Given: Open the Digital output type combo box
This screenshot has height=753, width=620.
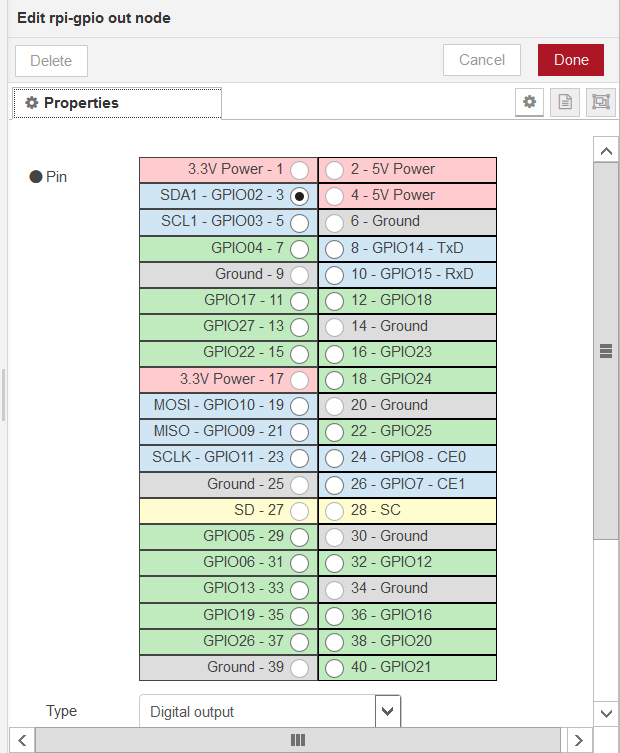Looking at the screenshot, I should tap(257, 712).
